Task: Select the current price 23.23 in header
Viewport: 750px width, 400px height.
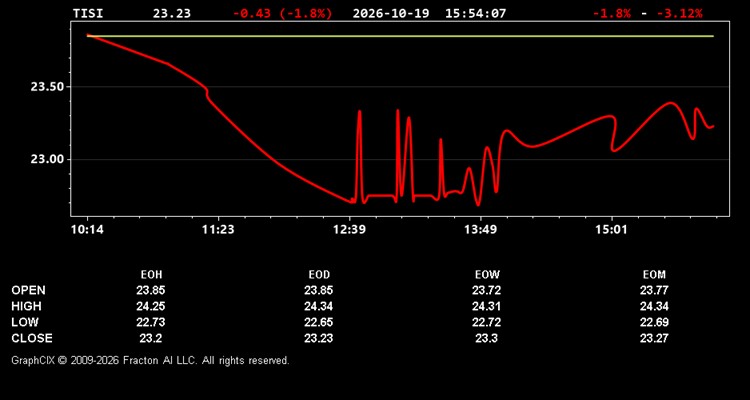Action: [x=172, y=13]
